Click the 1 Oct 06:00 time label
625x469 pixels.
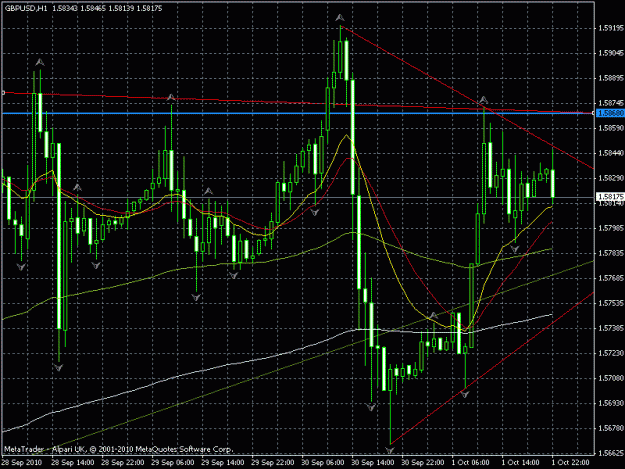coord(471,463)
